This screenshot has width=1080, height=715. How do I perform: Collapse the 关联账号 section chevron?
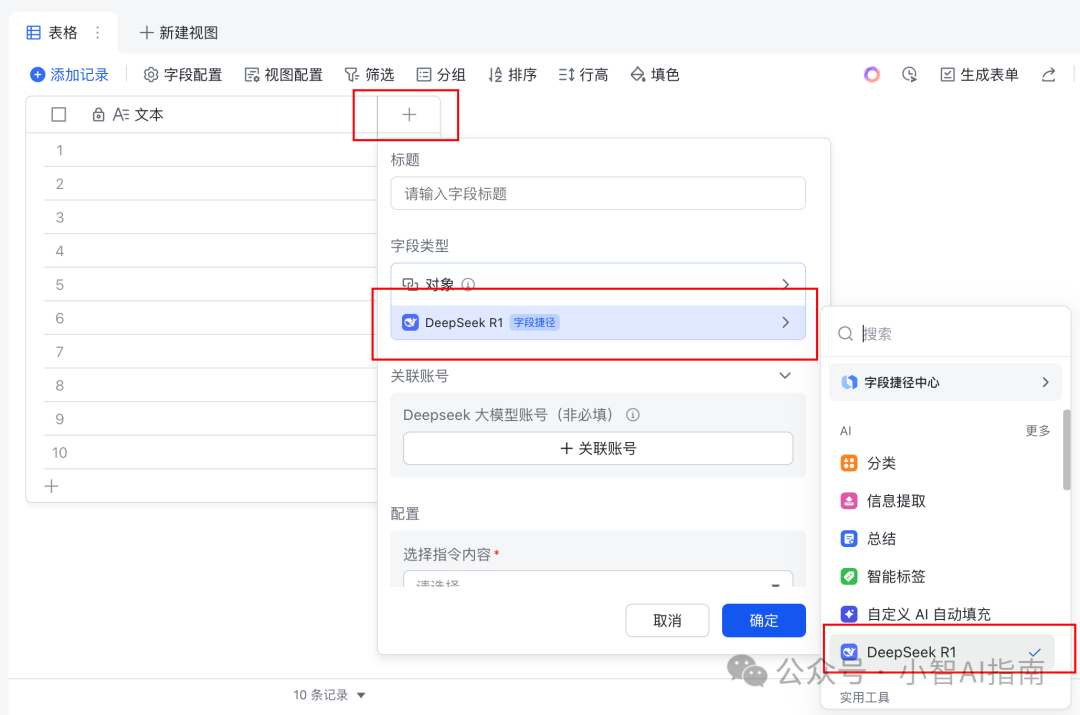pyautogui.click(x=785, y=376)
